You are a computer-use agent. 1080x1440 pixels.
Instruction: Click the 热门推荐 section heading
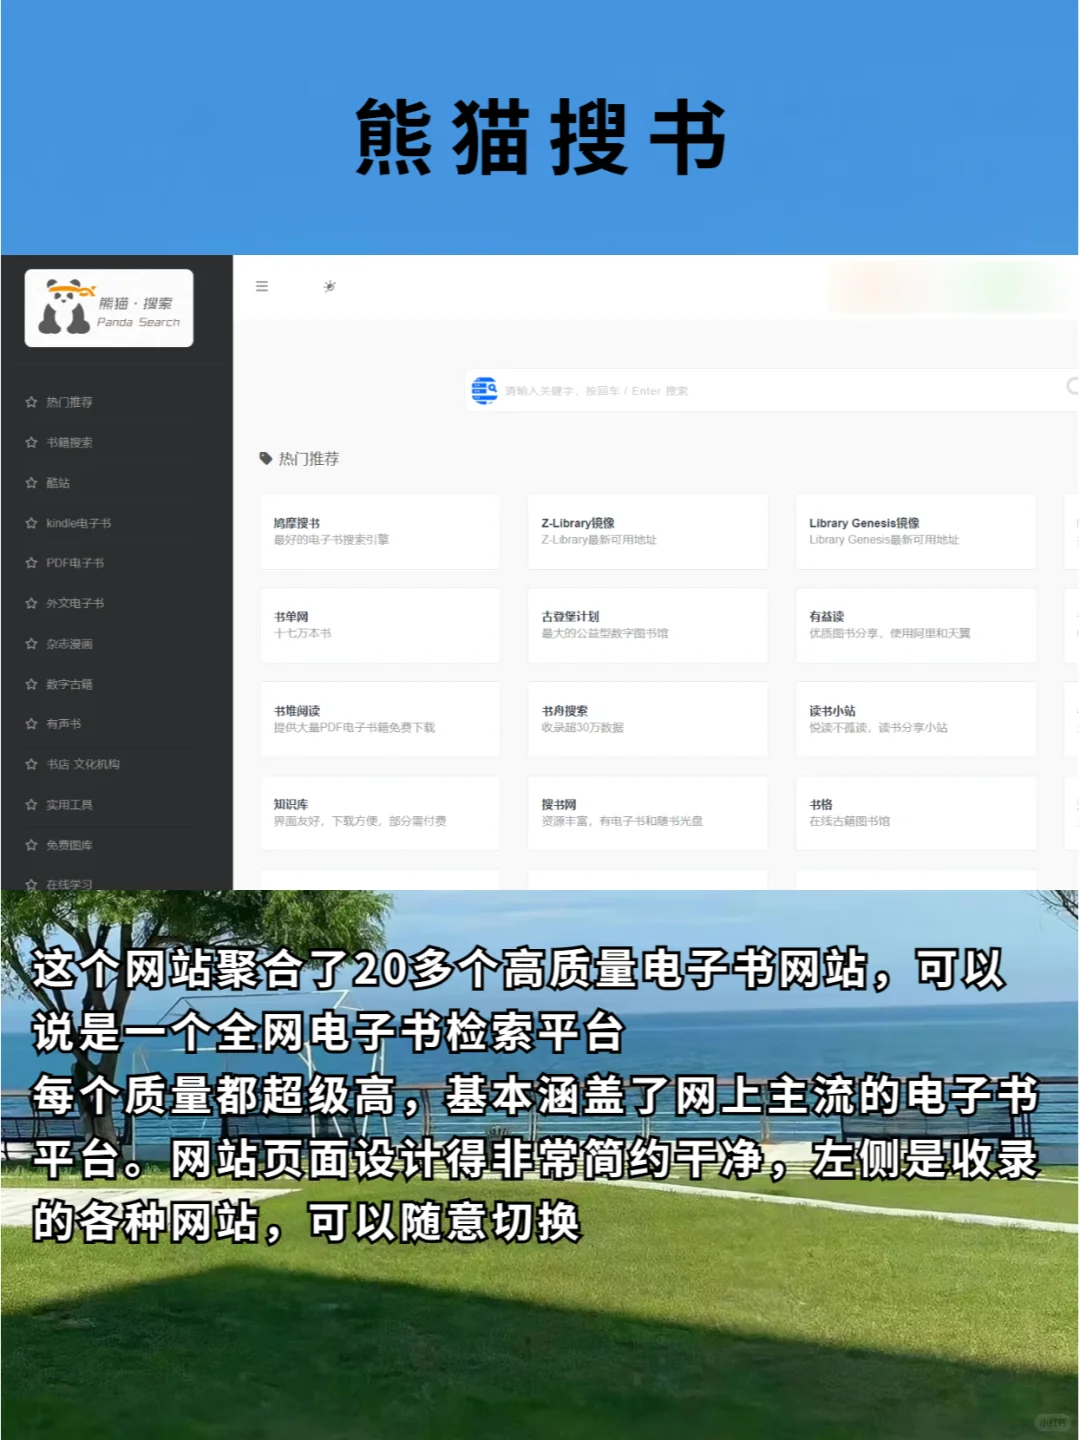point(309,458)
